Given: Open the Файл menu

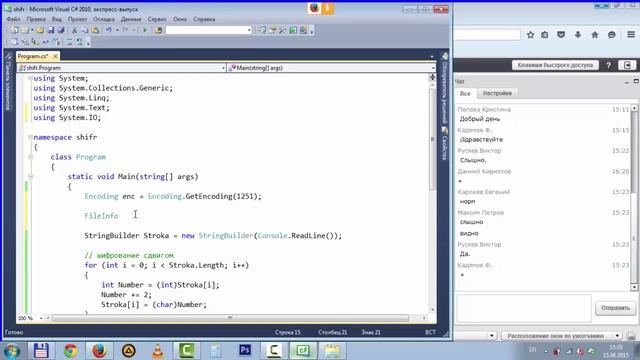Looking at the screenshot, I should click(x=13, y=19).
